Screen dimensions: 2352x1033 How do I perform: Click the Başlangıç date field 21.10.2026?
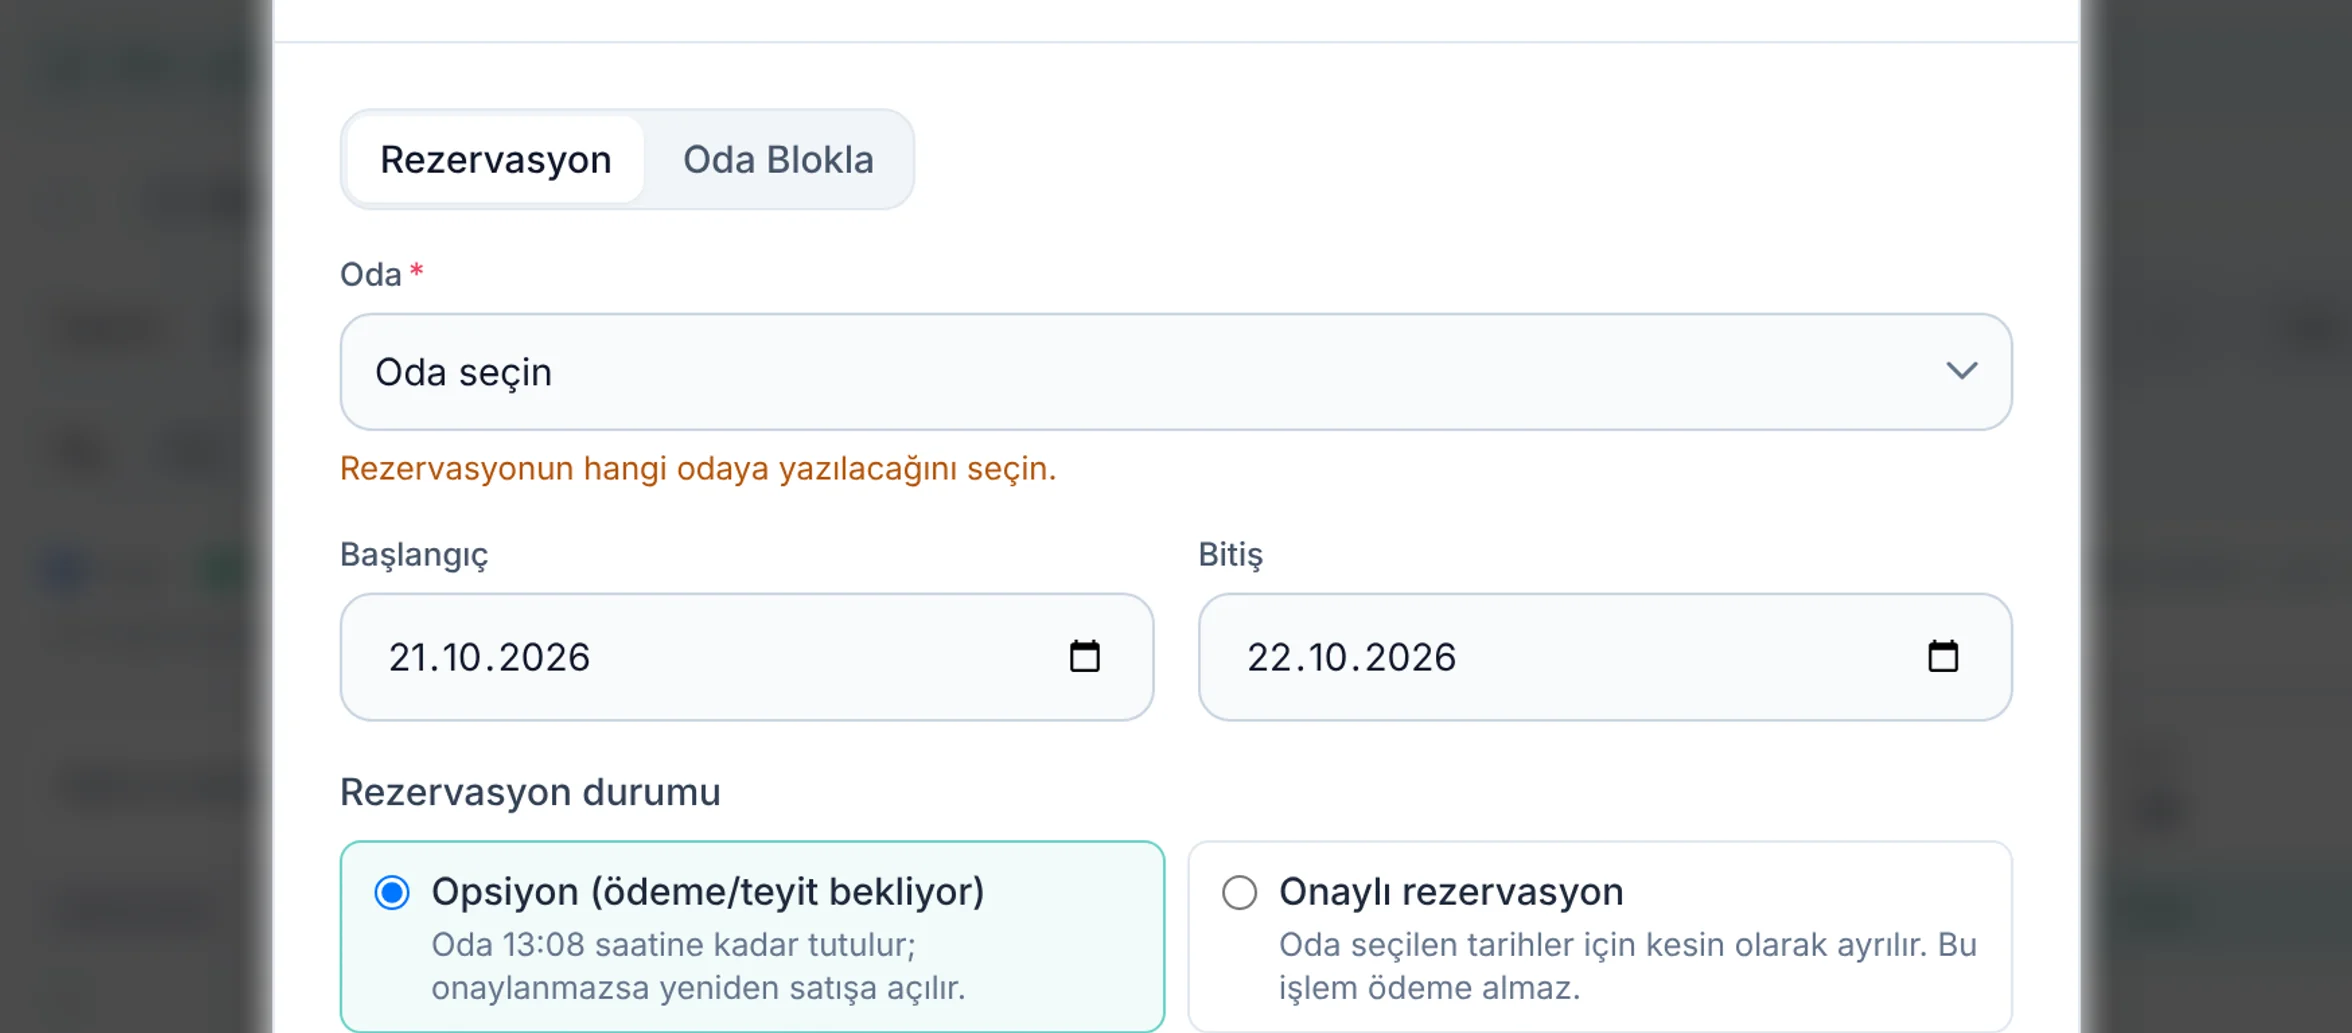coord(747,657)
